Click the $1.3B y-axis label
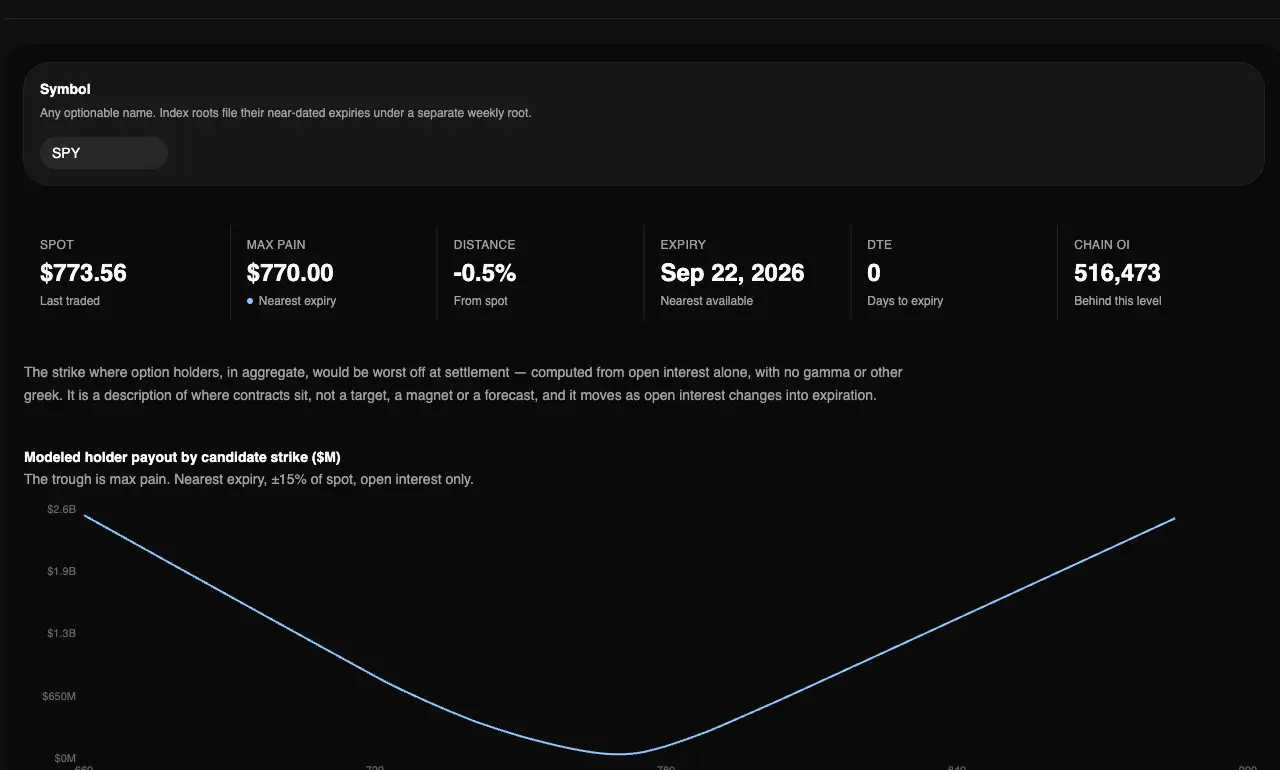 tap(62, 633)
